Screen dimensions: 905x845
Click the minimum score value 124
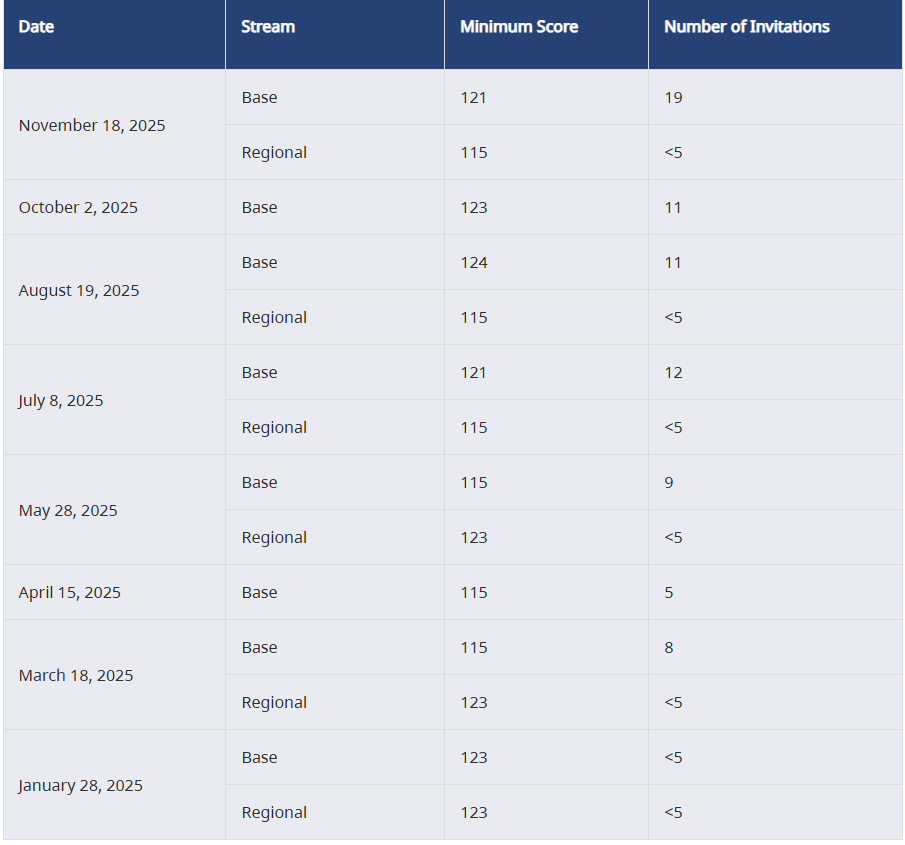474,263
